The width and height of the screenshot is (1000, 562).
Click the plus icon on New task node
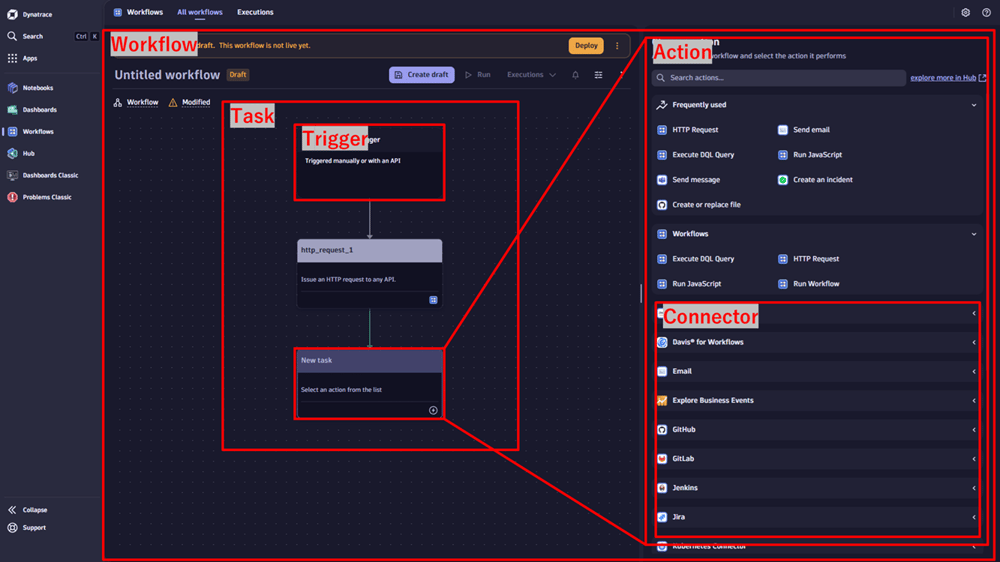pyautogui.click(x=433, y=410)
